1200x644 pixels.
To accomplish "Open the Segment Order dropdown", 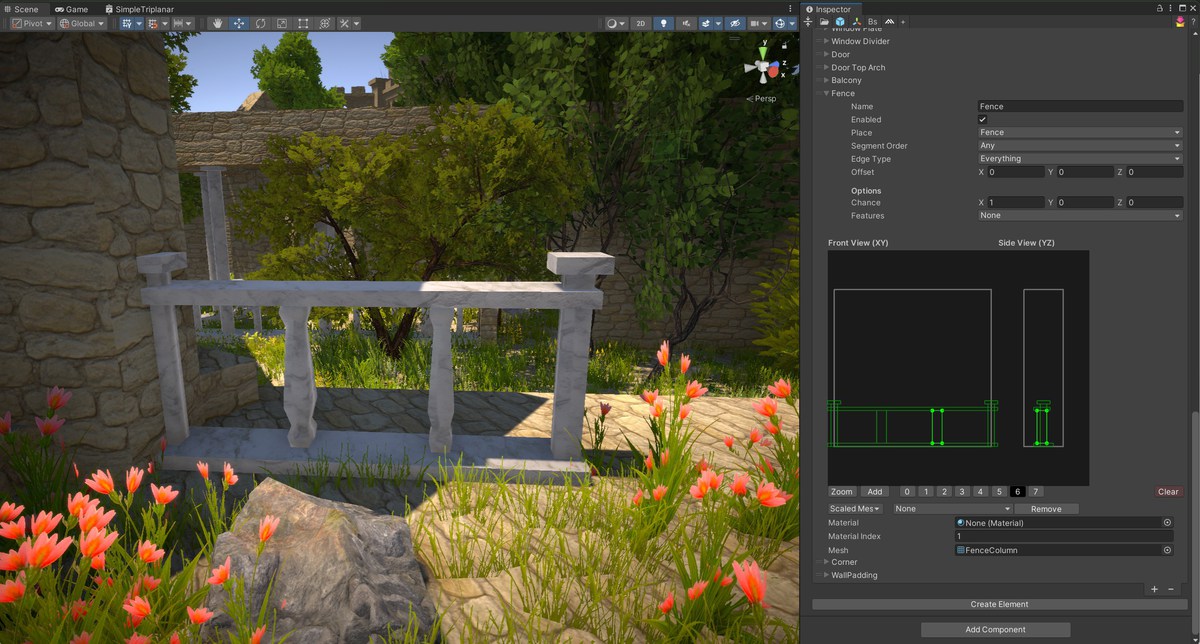I will (x=1080, y=146).
